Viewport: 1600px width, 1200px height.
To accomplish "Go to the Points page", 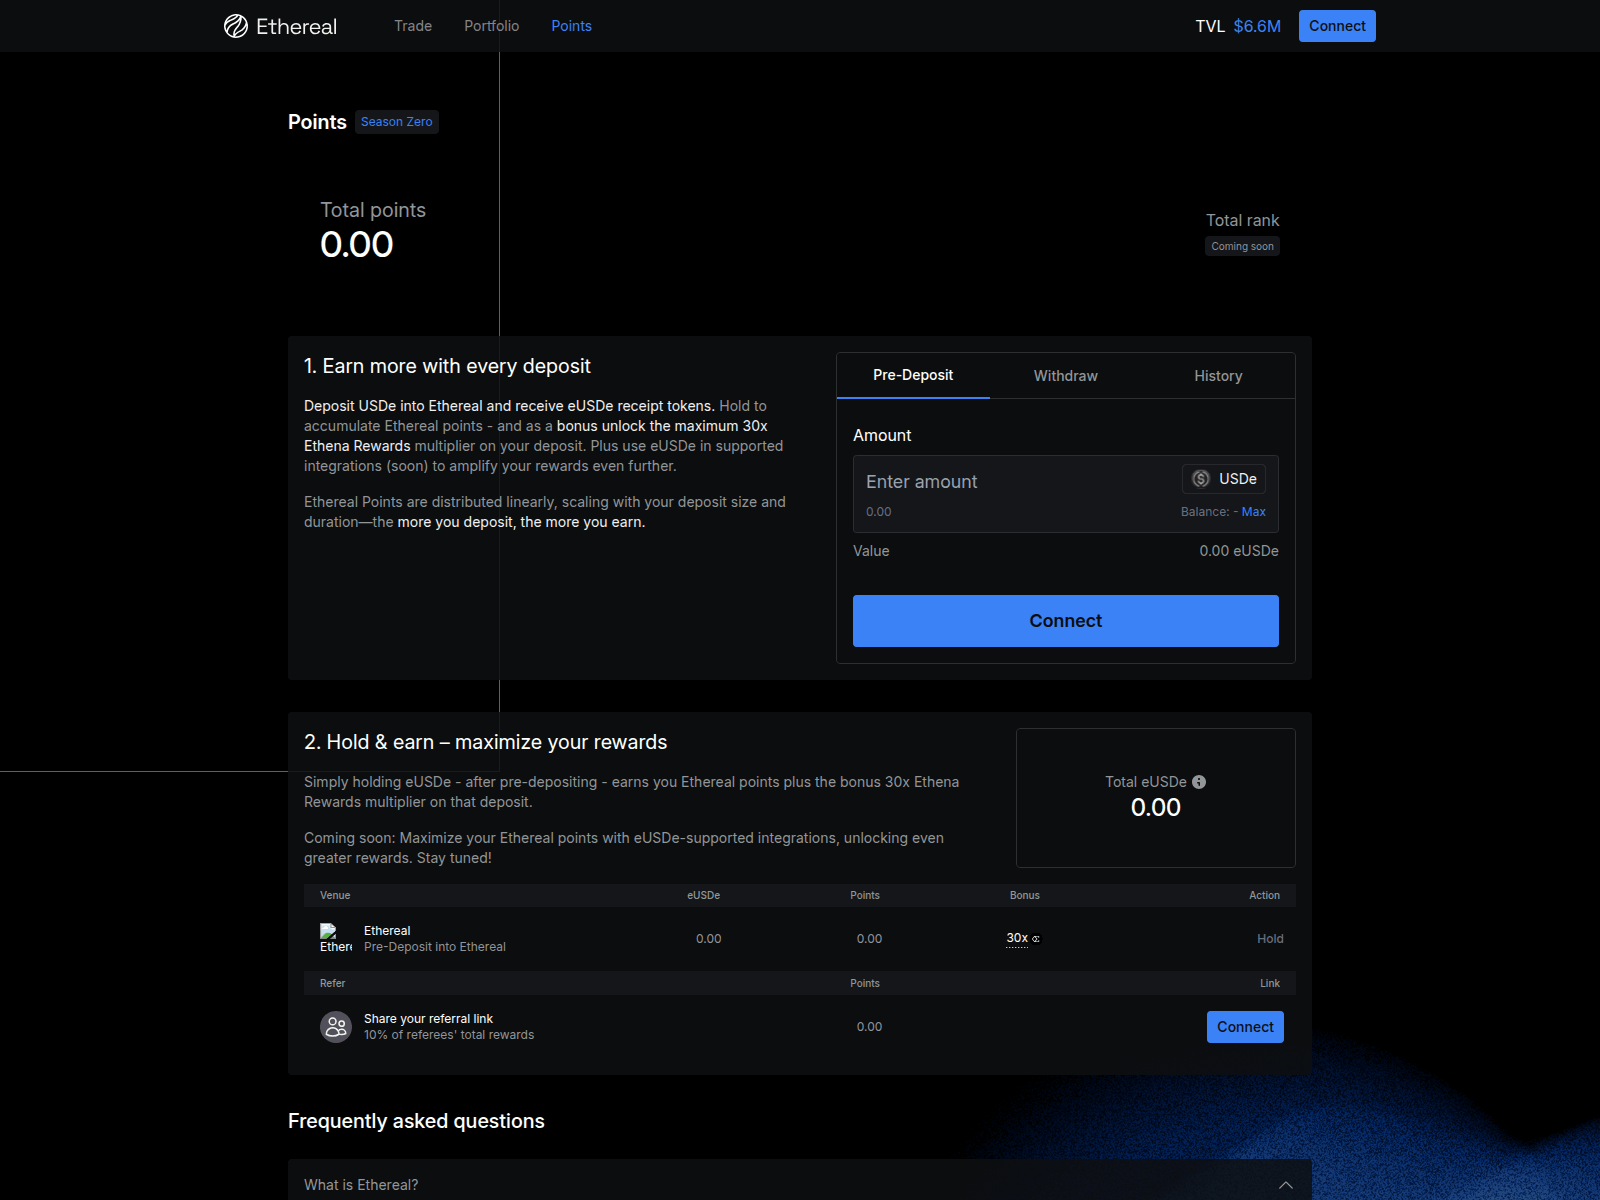I will click(x=571, y=26).
